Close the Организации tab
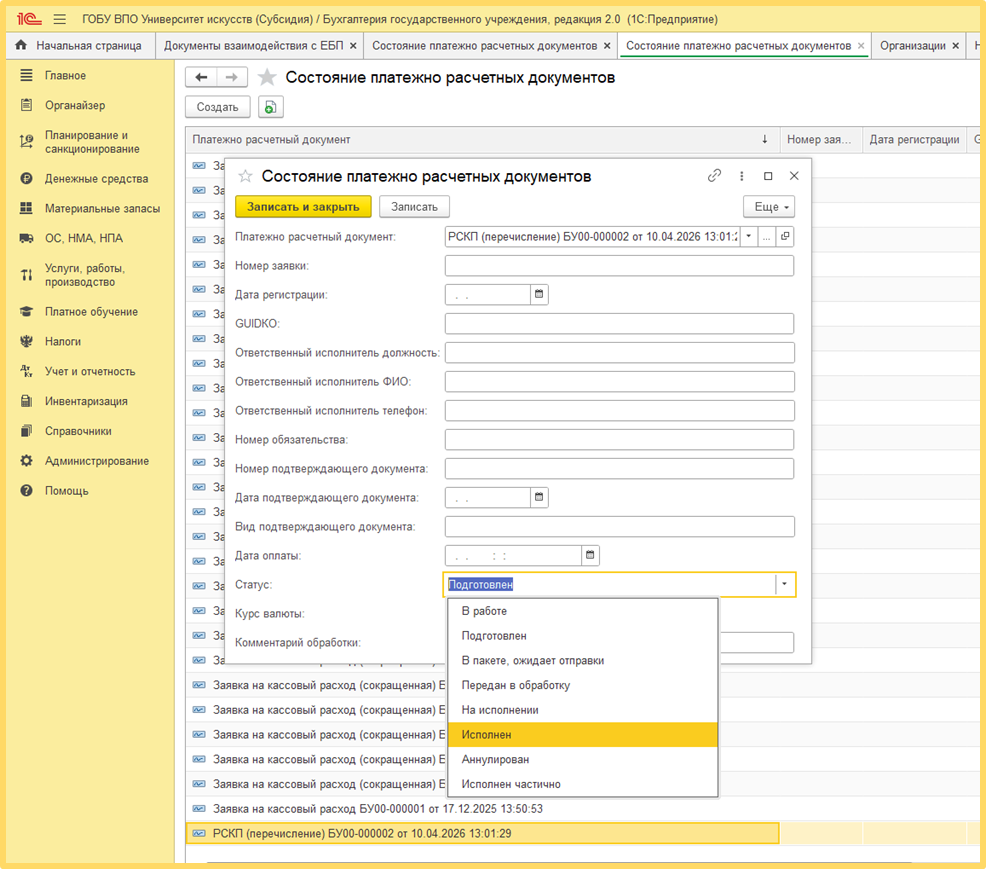 [955, 46]
